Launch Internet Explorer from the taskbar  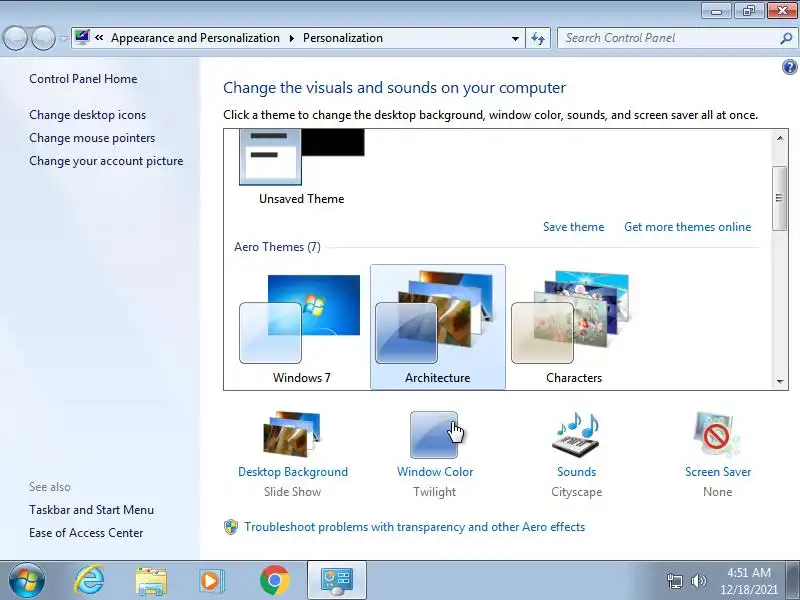(89, 581)
